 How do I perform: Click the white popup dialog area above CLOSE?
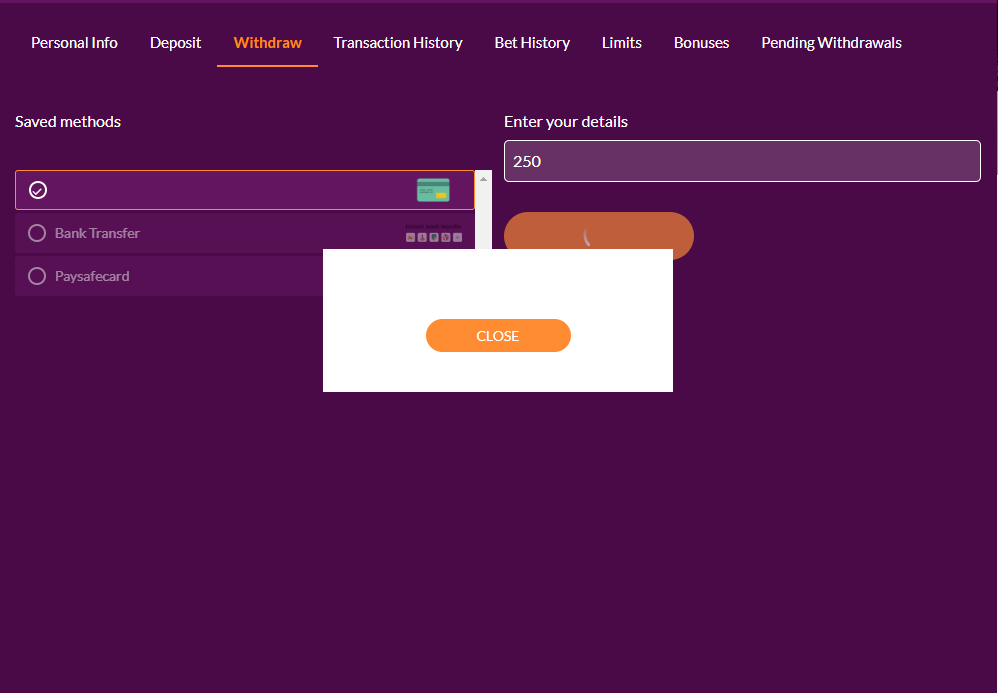pos(497,283)
